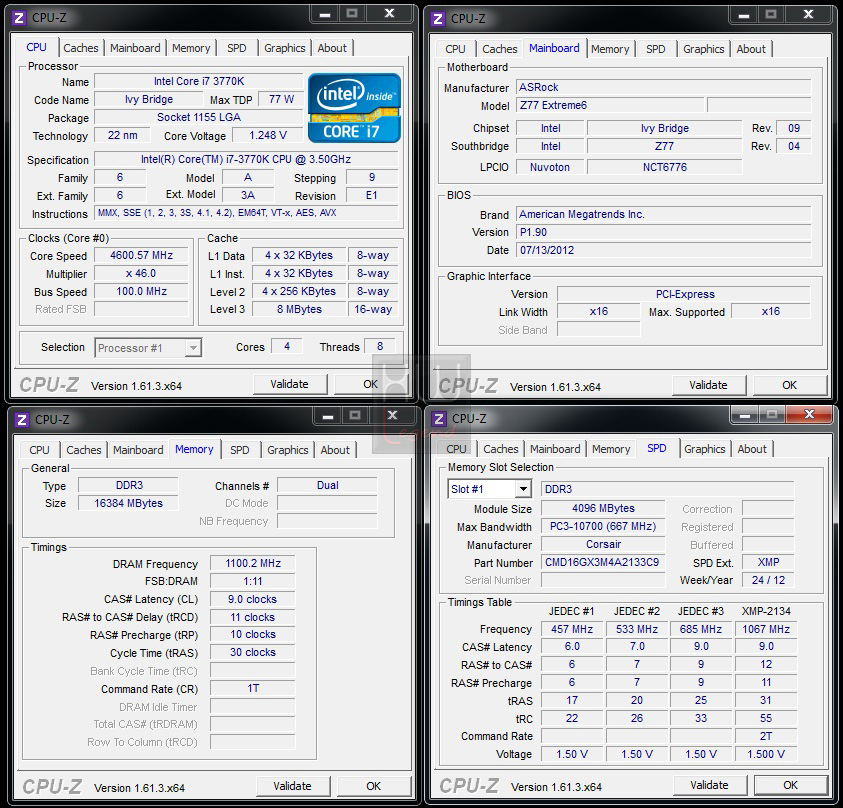The height and width of the screenshot is (808, 843).
Task: Click Validate in the Mainboard window
Action: click(x=709, y=385)
